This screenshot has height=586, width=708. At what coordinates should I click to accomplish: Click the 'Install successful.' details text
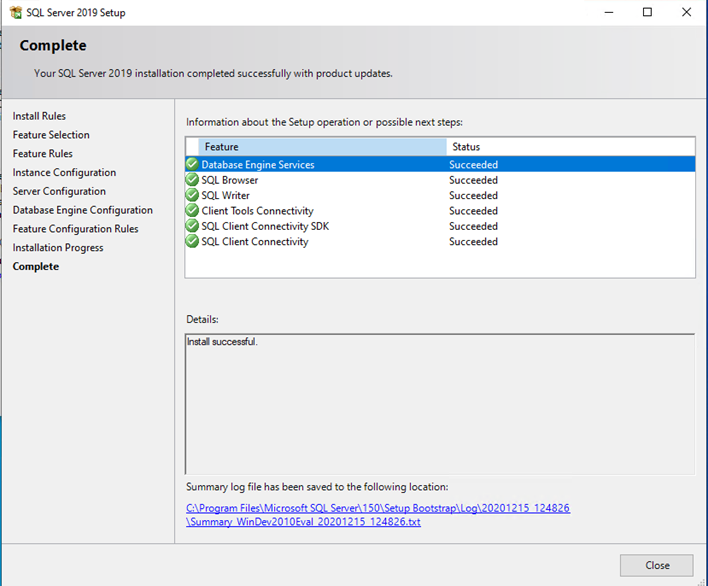click(x=222, y=342)
